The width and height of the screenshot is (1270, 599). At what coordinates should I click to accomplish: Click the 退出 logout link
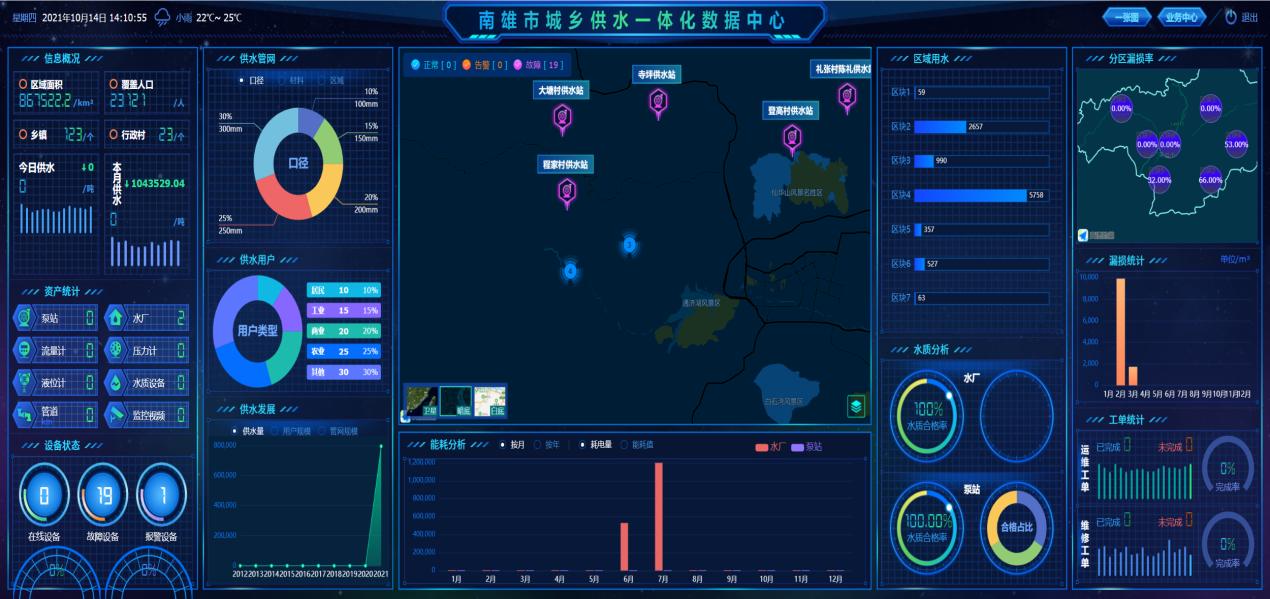click(1249, 17)
